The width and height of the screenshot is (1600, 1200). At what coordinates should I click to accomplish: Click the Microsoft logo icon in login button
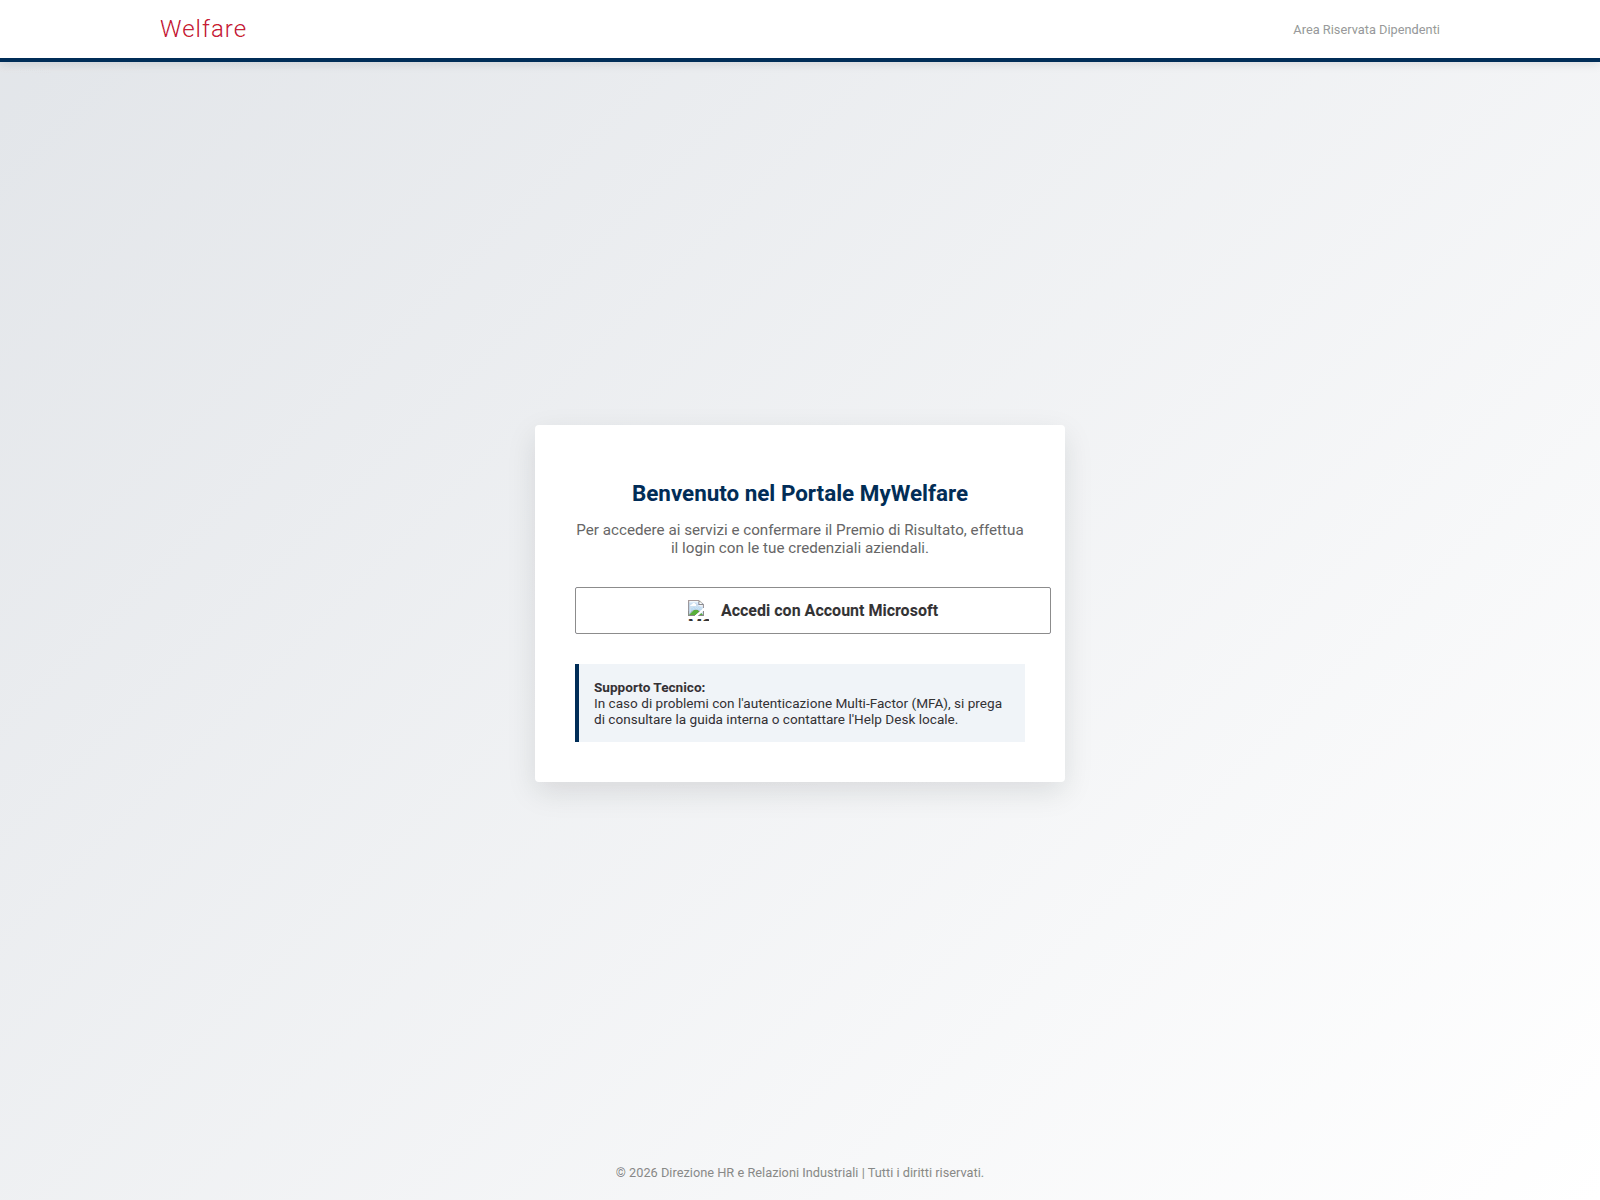point(699,610)
